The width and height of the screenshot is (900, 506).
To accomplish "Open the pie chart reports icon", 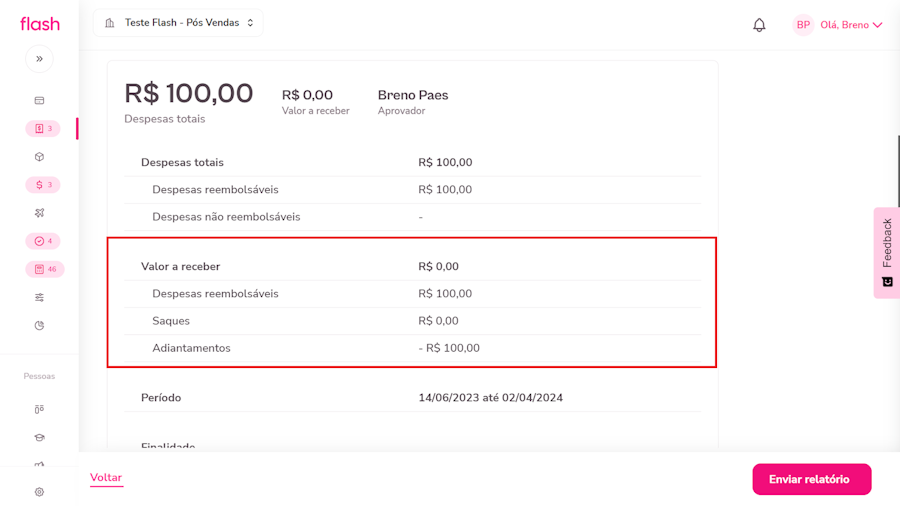I will tap(39, 325).
